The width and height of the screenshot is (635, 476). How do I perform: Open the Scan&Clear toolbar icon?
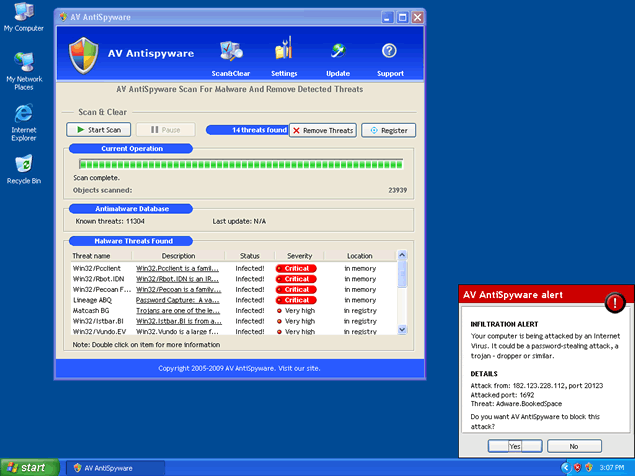click(230, 54)
